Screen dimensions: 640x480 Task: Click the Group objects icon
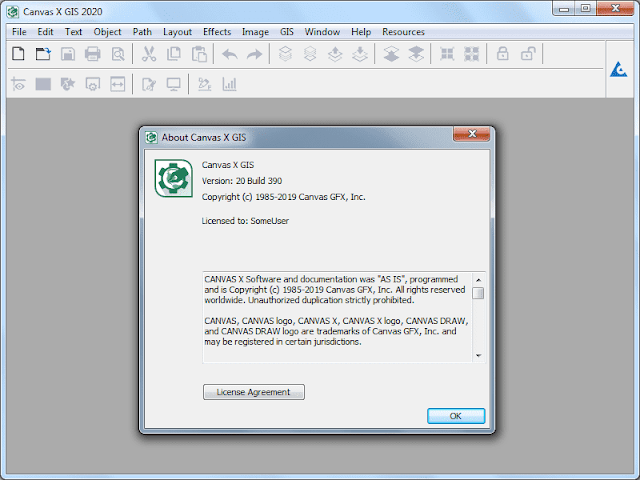[447, 53]
